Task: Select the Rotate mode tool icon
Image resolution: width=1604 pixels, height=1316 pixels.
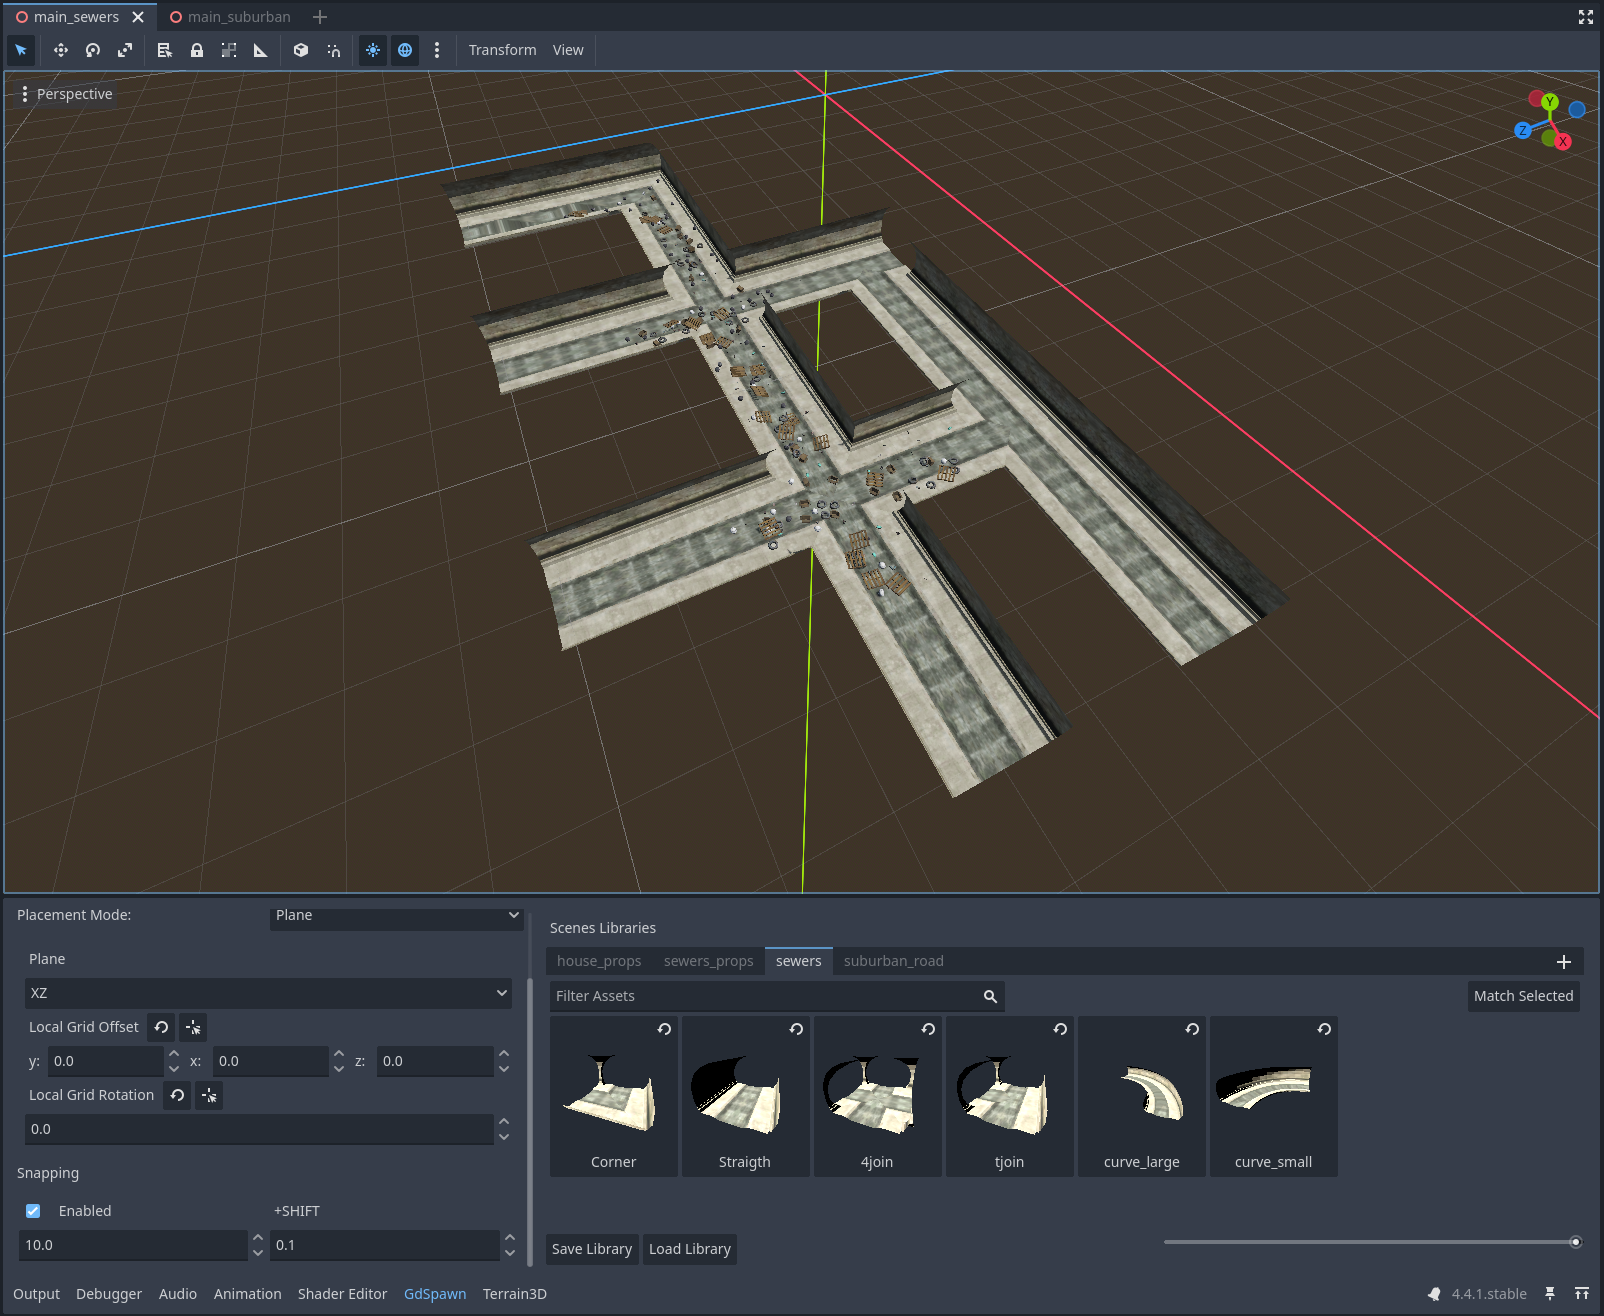Action: pyautogui.click(x=93, y=50)
